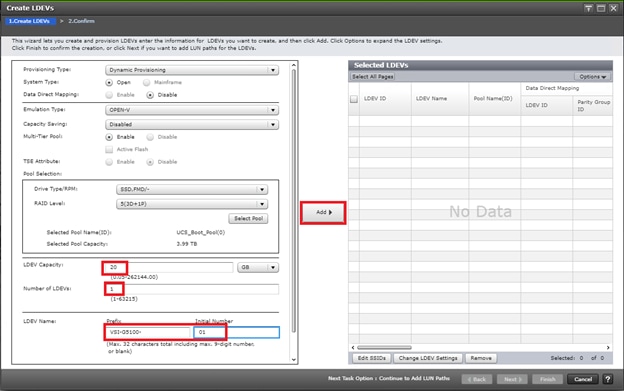The width and height of the screenshot is (624, 391).
Task: Open Options menu in Selected LDEVs
Action: [x=593, y=76]
